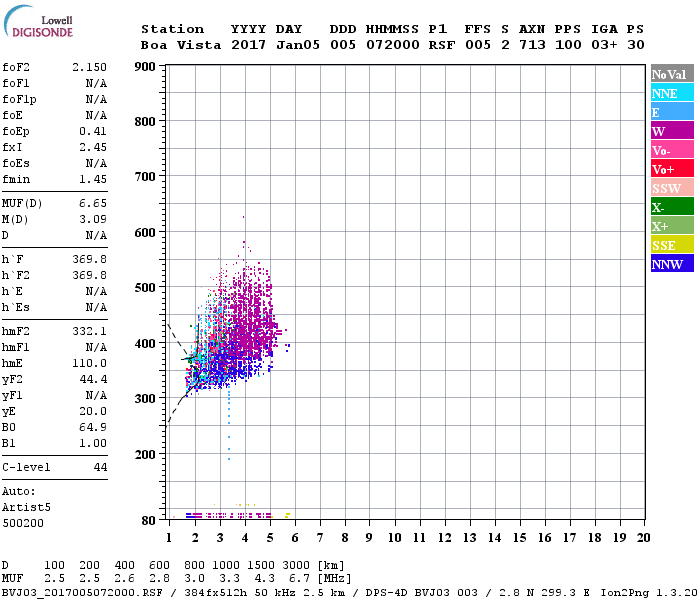Click the 713 AXN value in header
This screenshot has height=600, width=700.
coord(532,45)
